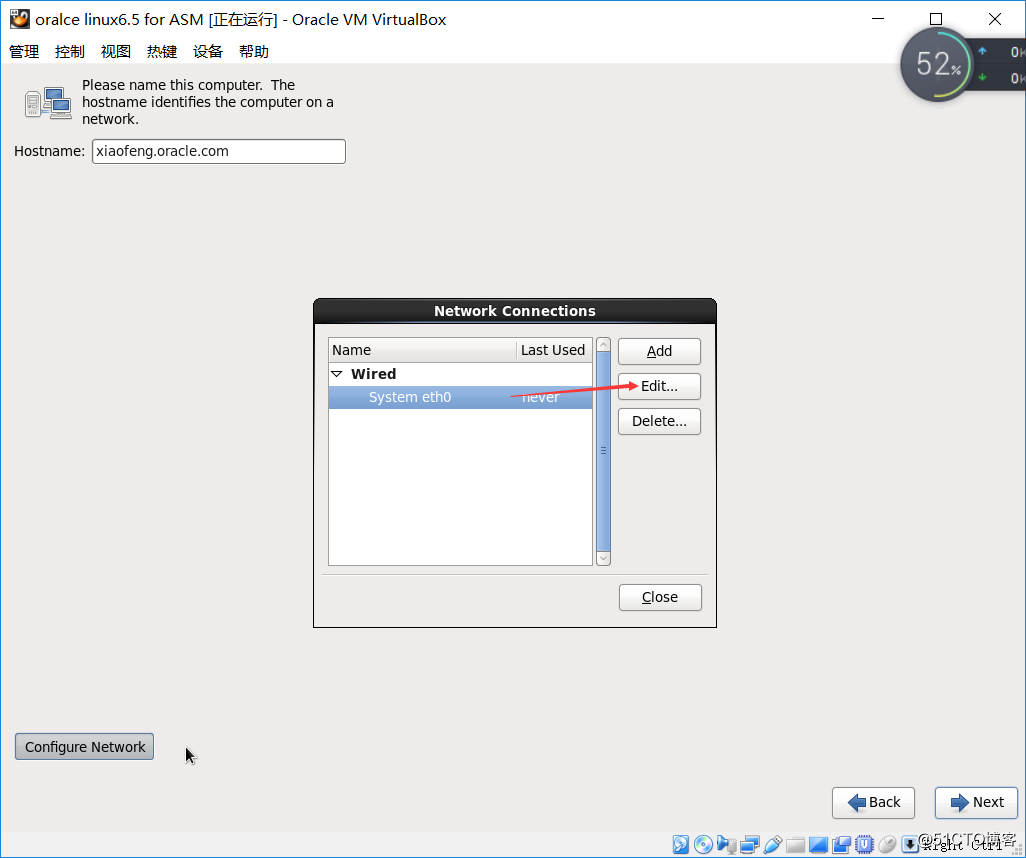Click the Hostname input field
Image resolution: width=1026 pixels, height=858 pixels.
[x=219, y=151]
